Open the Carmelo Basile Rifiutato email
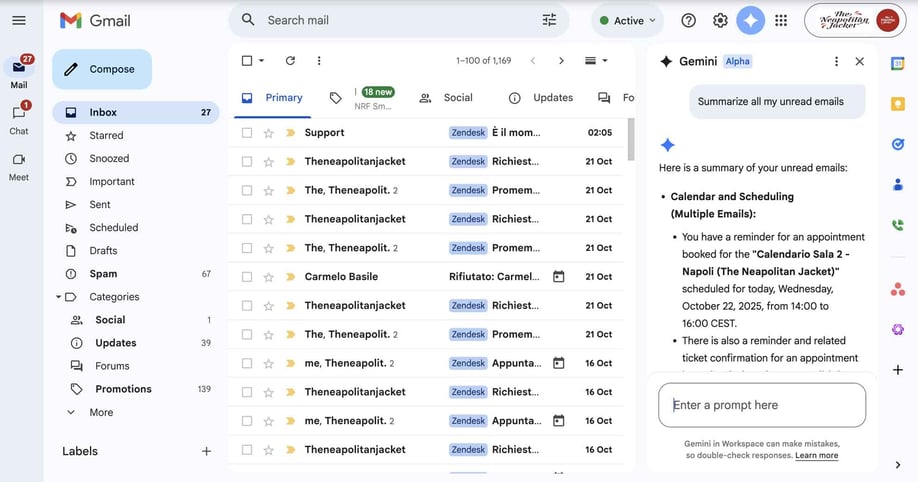 pyautogui.click(x=426, y=277)
